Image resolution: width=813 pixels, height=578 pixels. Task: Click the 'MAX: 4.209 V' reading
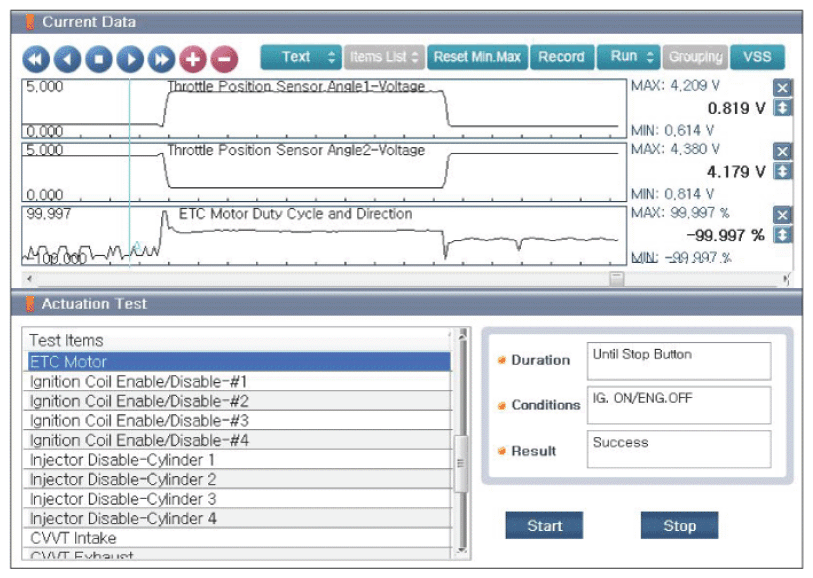675,86
